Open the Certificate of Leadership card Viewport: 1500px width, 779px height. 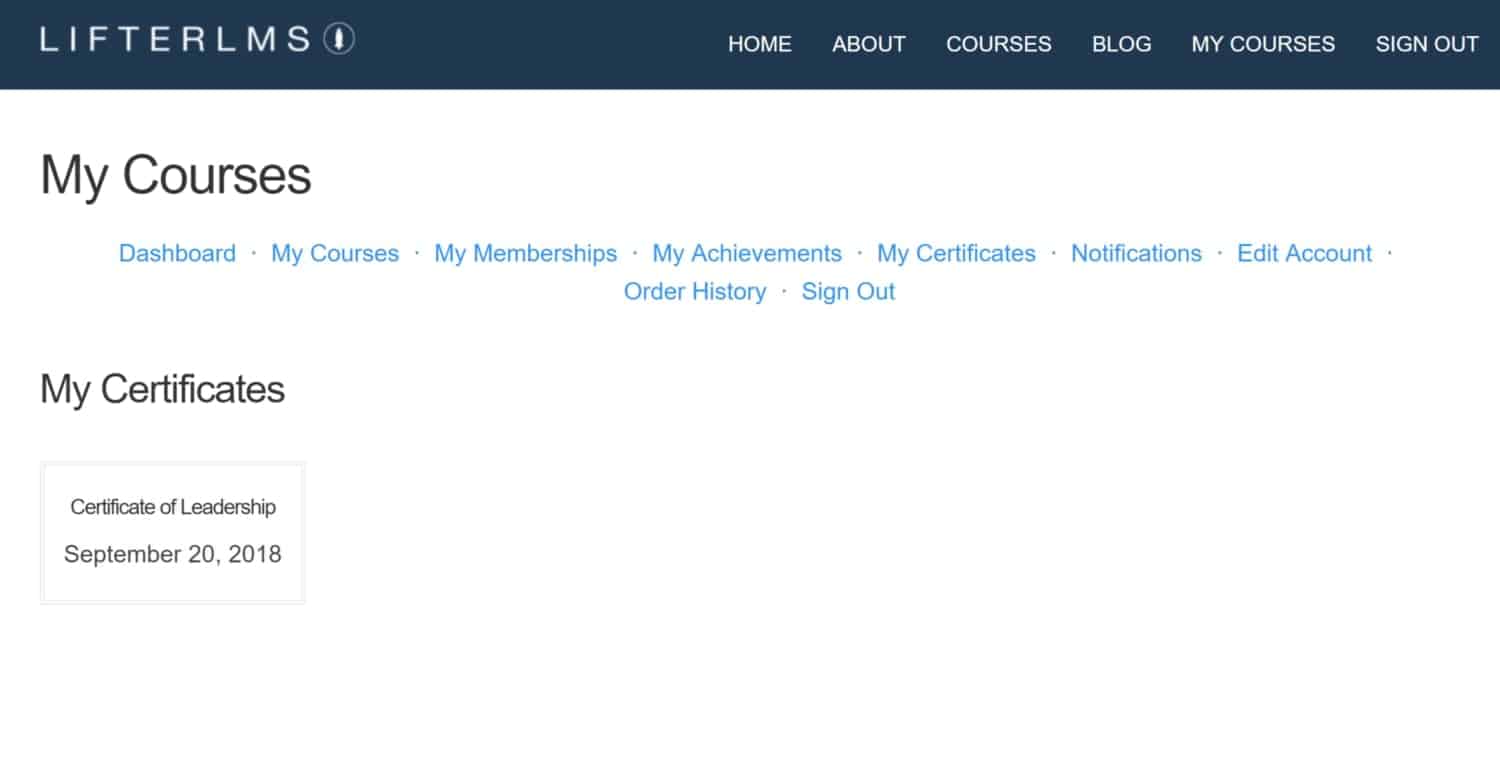click(x=173, y=533)
